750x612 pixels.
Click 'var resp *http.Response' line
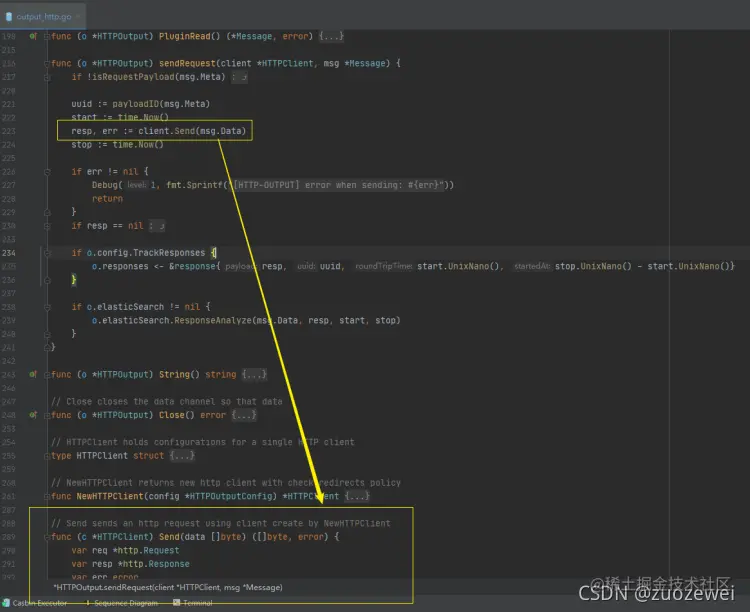130,564
